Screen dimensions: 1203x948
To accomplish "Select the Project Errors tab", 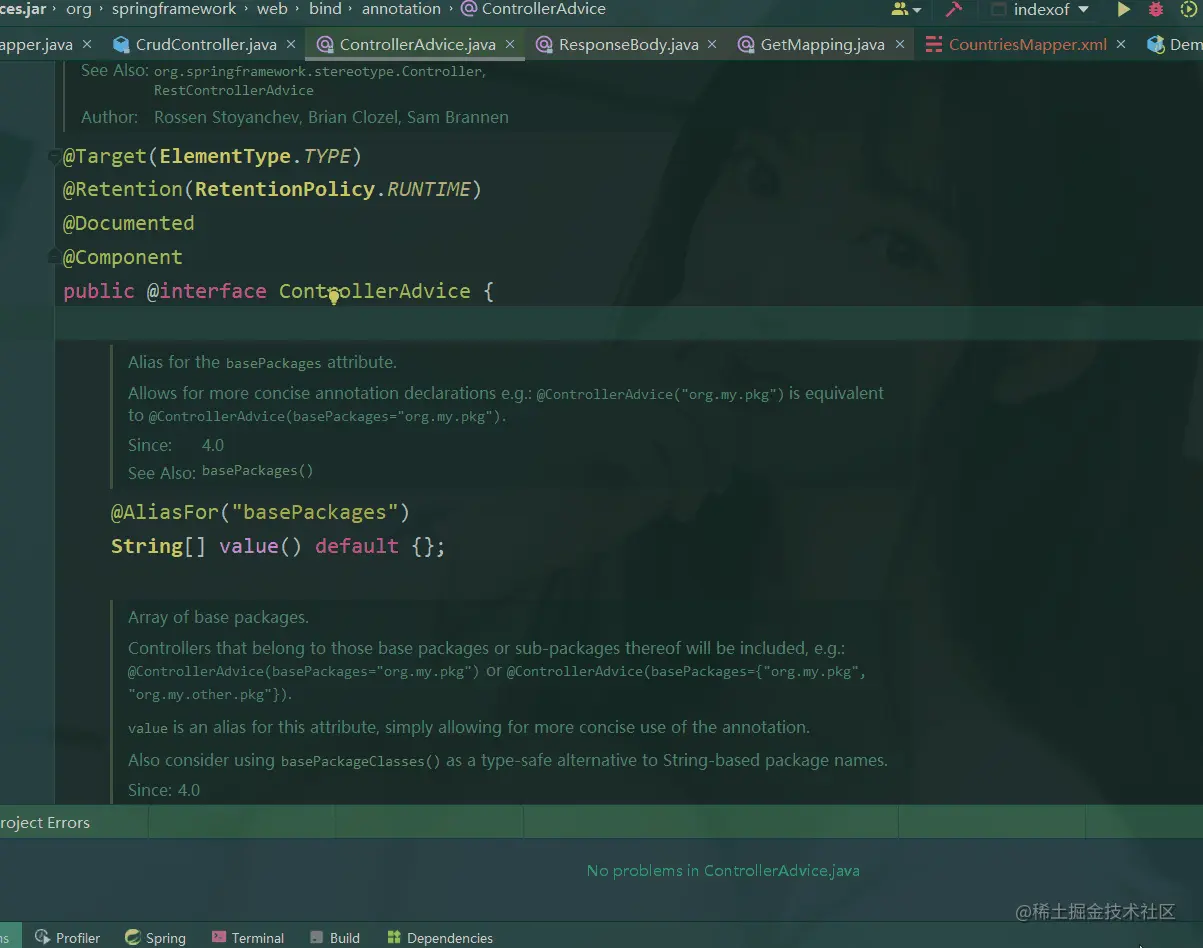I will click(x=45, y=822).
